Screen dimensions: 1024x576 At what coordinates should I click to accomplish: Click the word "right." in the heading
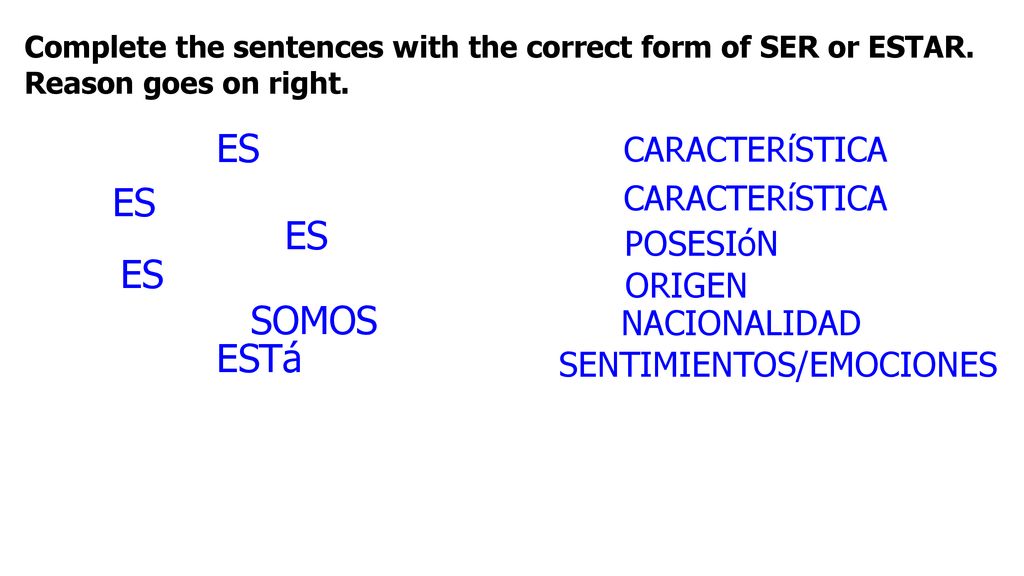click(309, 84)
